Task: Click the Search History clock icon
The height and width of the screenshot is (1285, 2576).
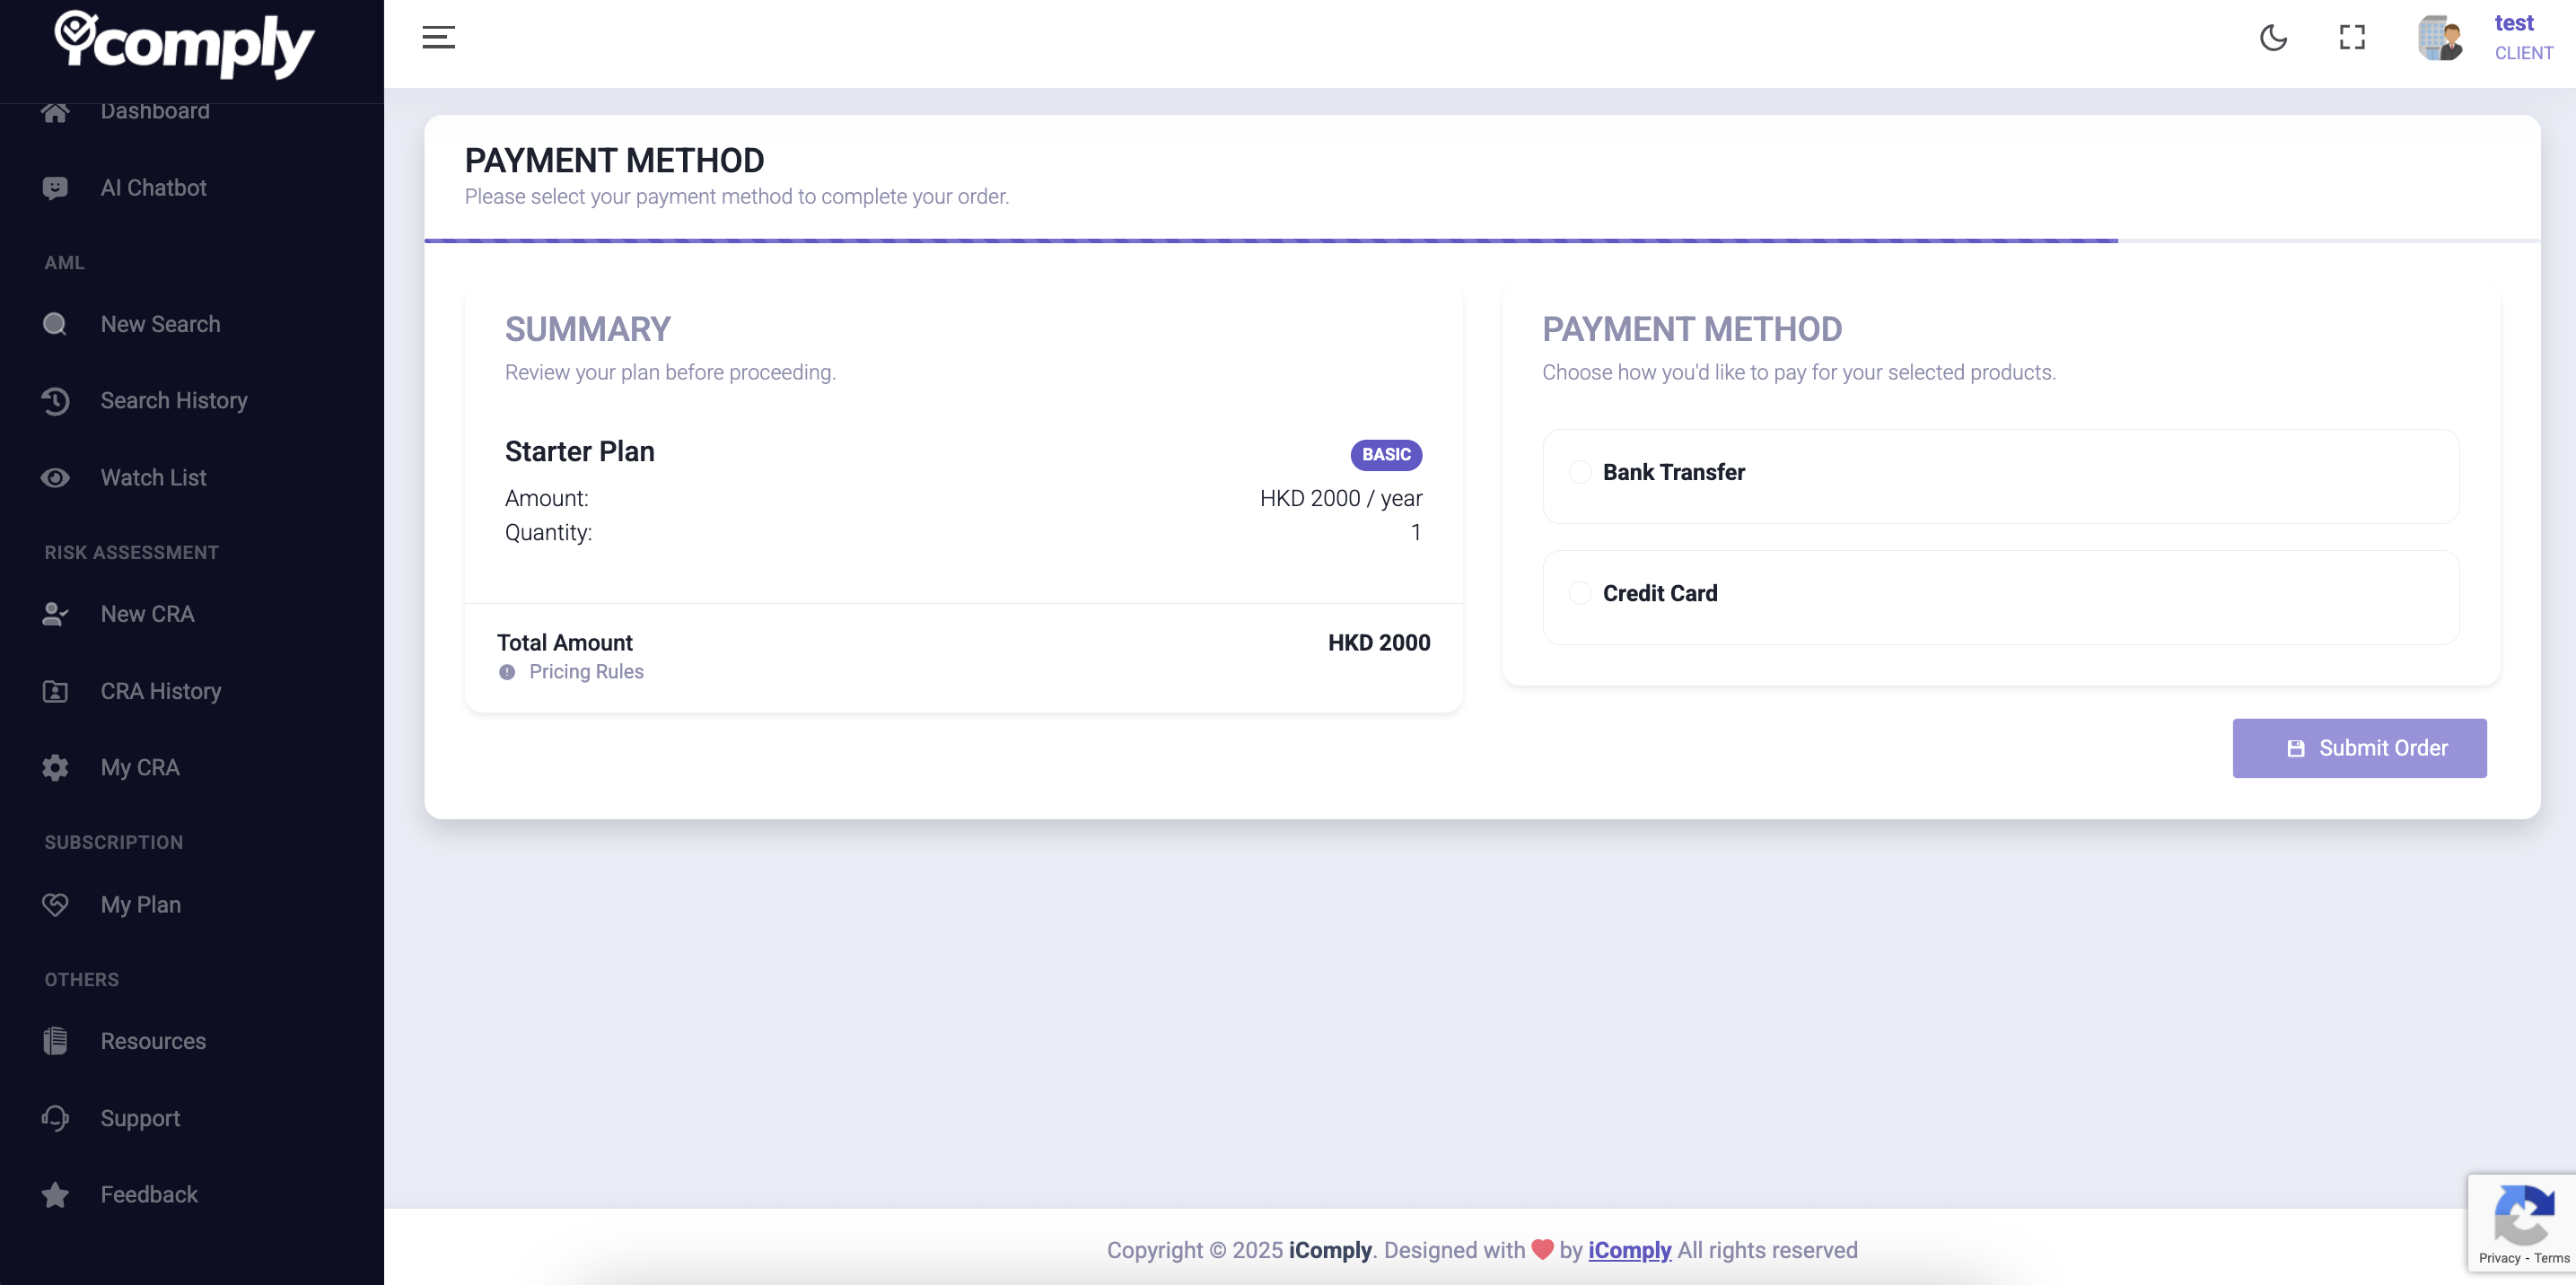Action: tap(55, 401)
